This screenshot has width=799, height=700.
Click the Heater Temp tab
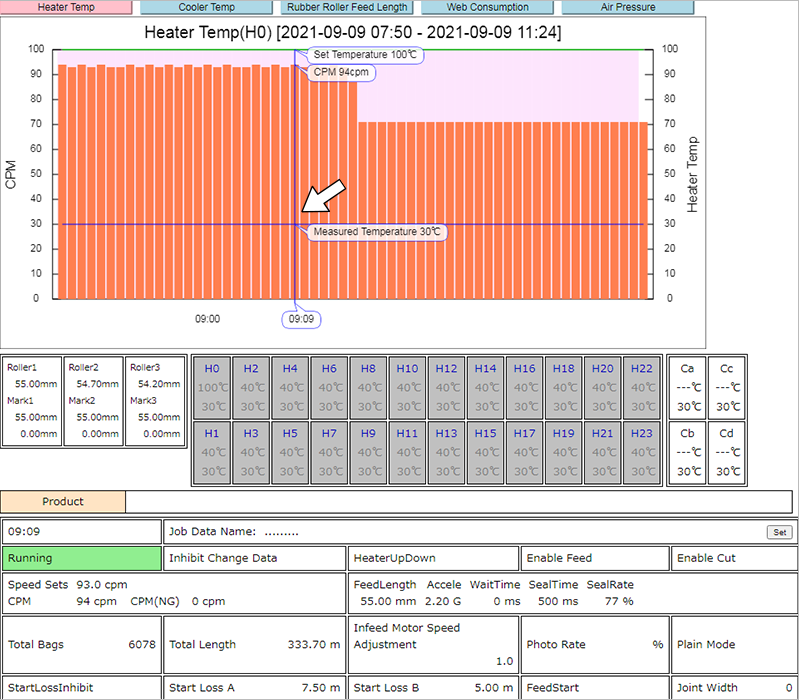pos(66,7)
